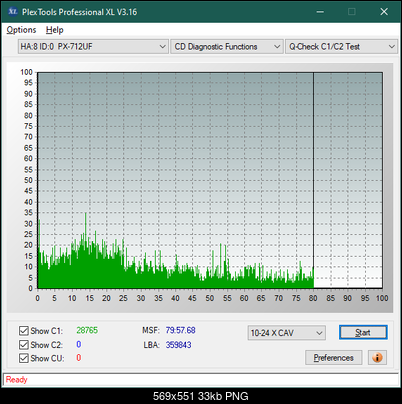This screenshot has width=402, height=404.
Task: Click the LBA label
Action: (152, 345)
